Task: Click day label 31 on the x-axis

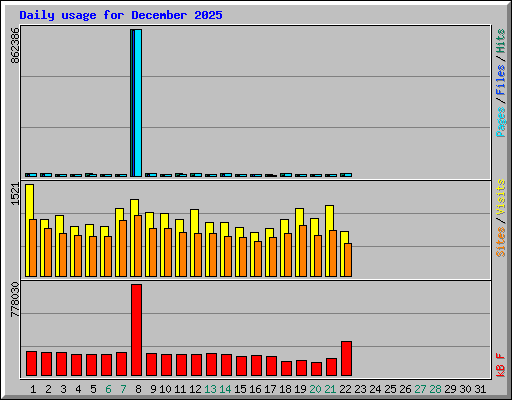Action: (480, 389)
